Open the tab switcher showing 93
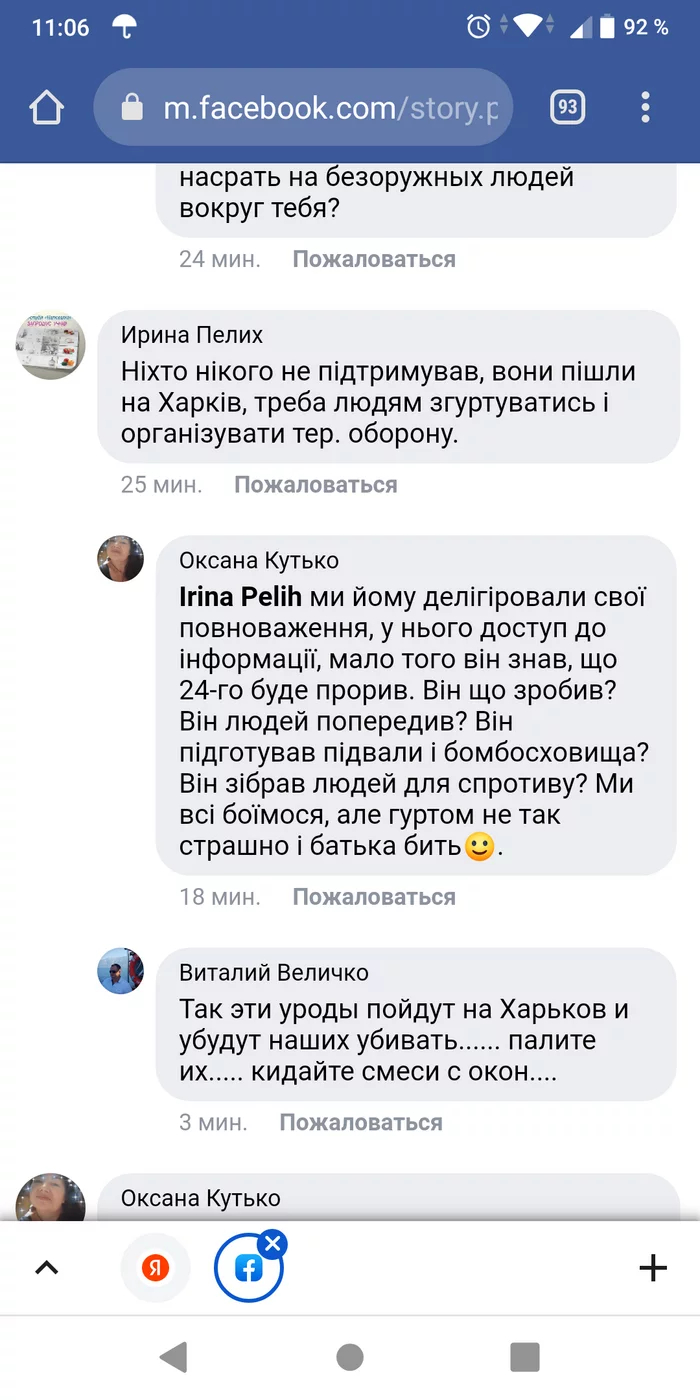 (x=568, y=107)
